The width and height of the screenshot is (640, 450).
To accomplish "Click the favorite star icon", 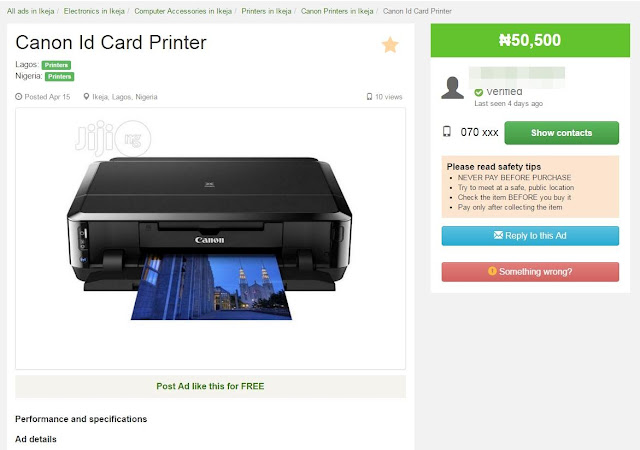I will tap(390, 45).
